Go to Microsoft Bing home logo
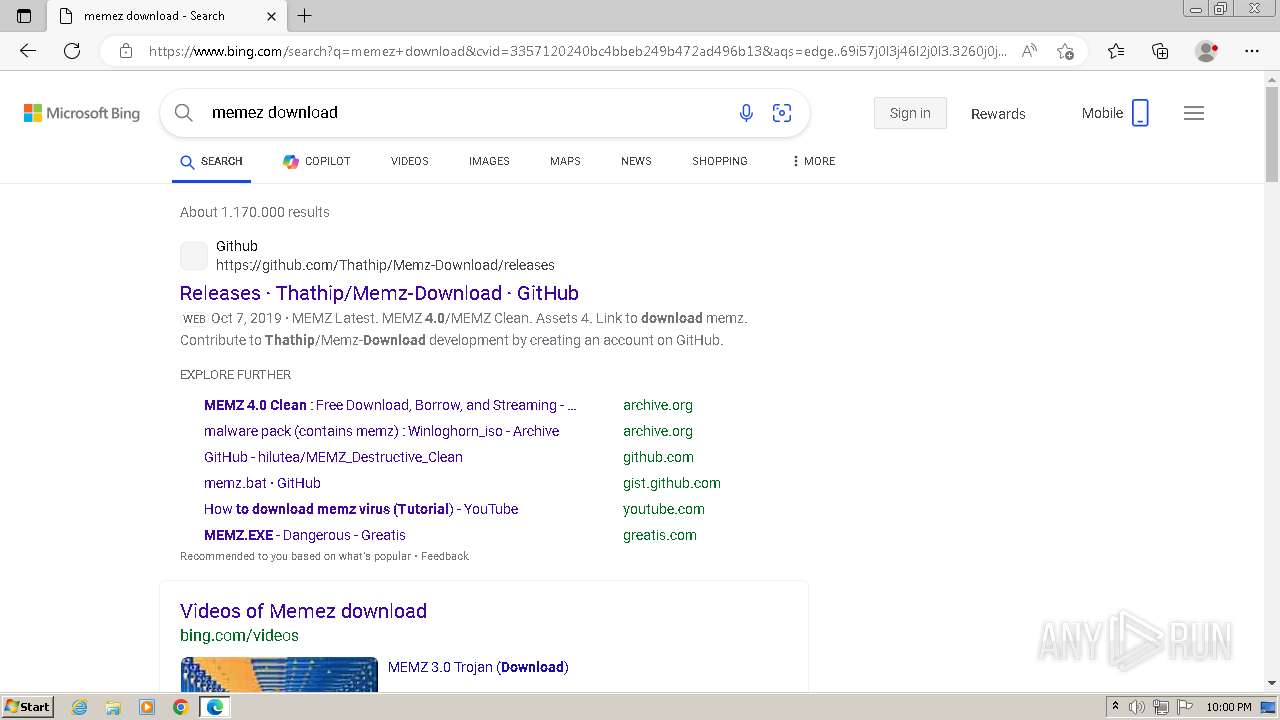The image size is (1280, 720). point(82,113)
